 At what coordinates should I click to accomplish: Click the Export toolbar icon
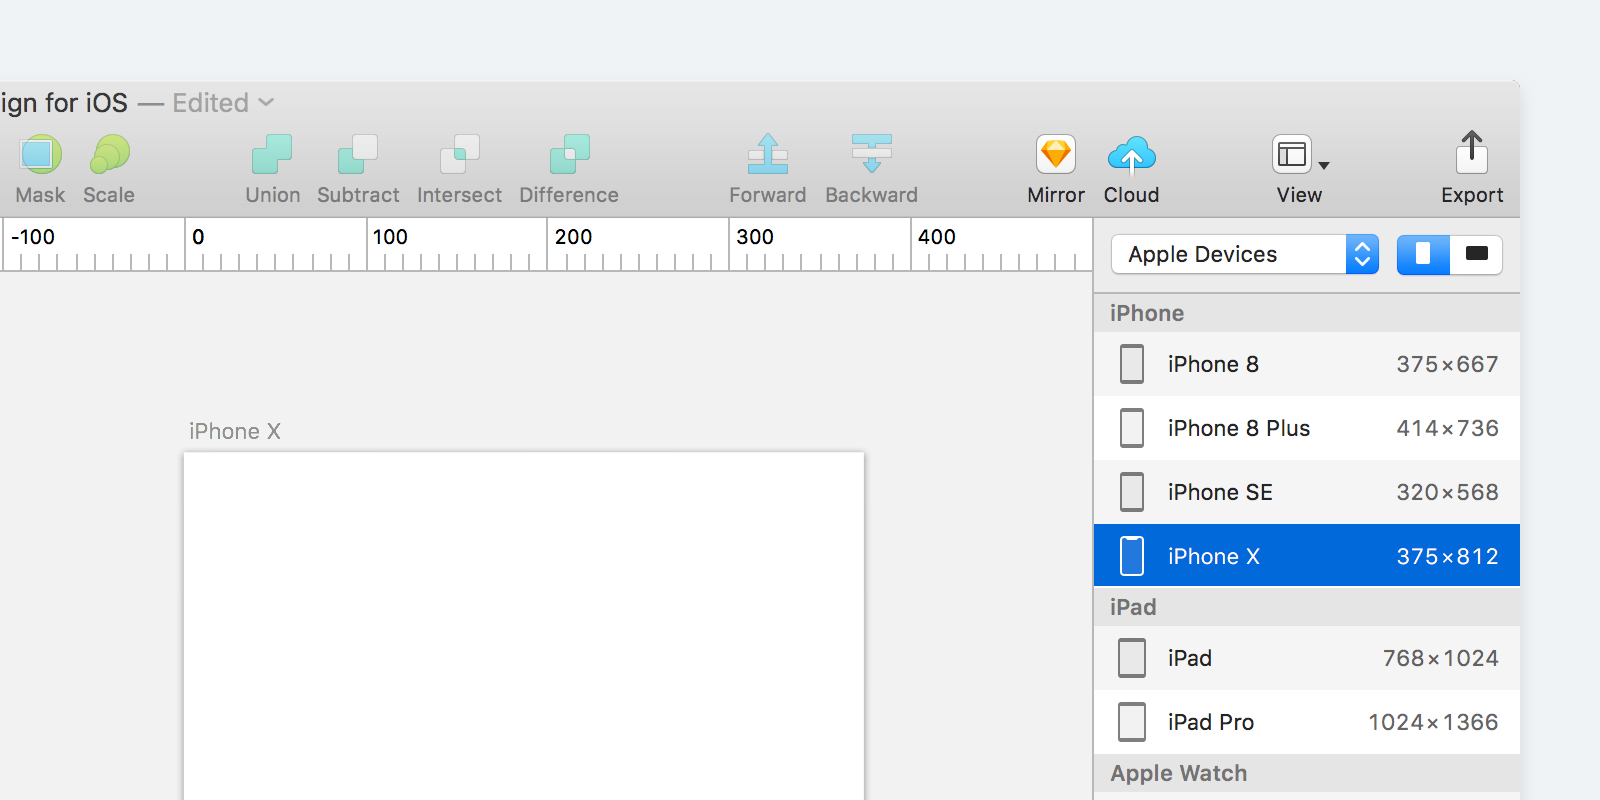pyautogui.click(x=1472, y=153)
